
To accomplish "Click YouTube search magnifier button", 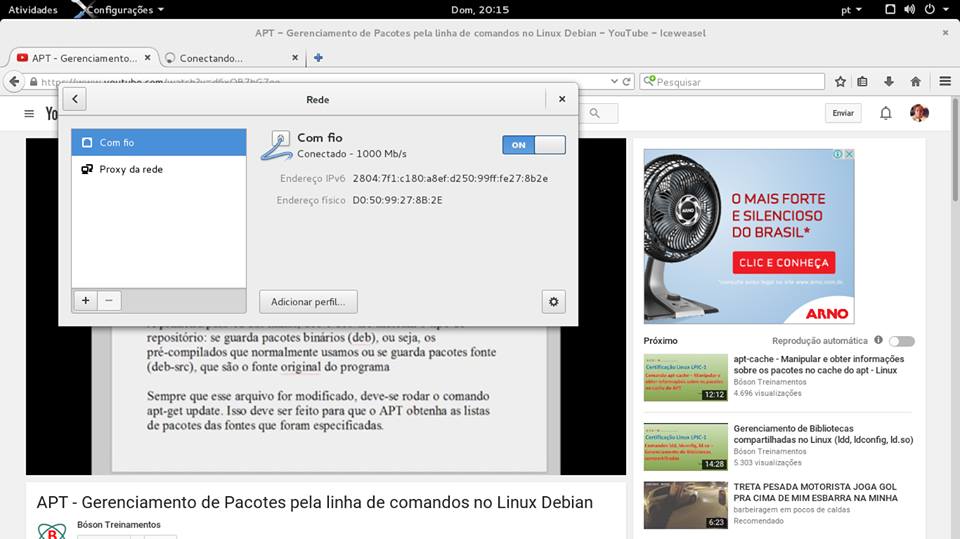I will [594, 113].
